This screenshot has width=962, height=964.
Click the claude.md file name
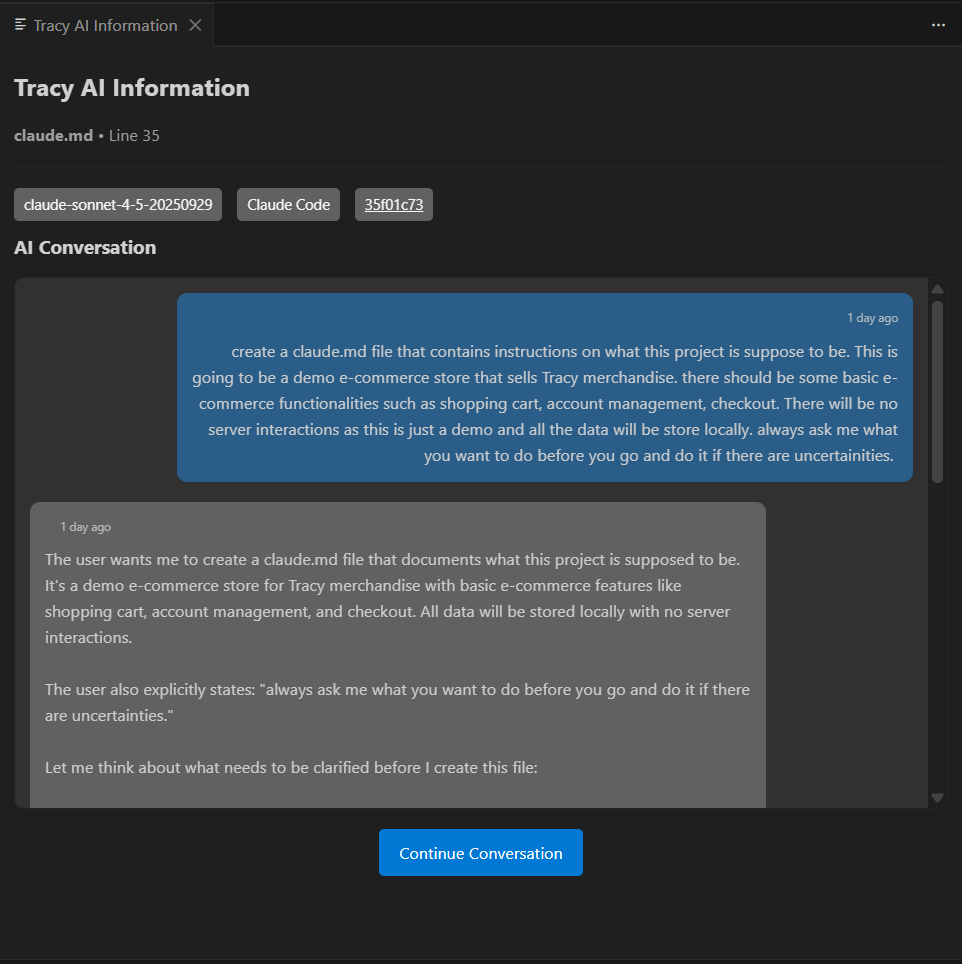pos(53,136)
